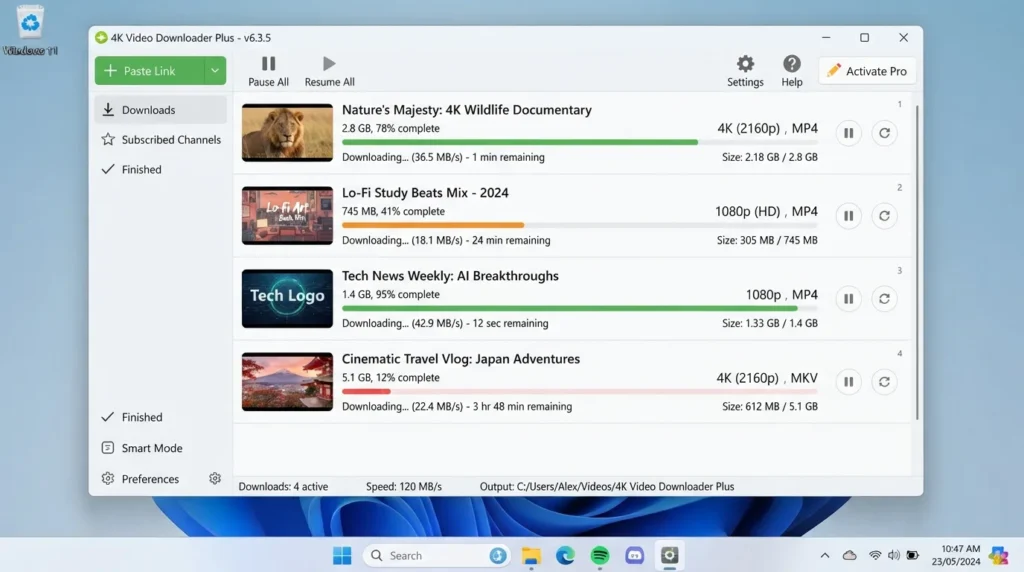The image size is (1024, 572).
Task: Open Microsoft Edge from taskbar
Action: (566, 556)
